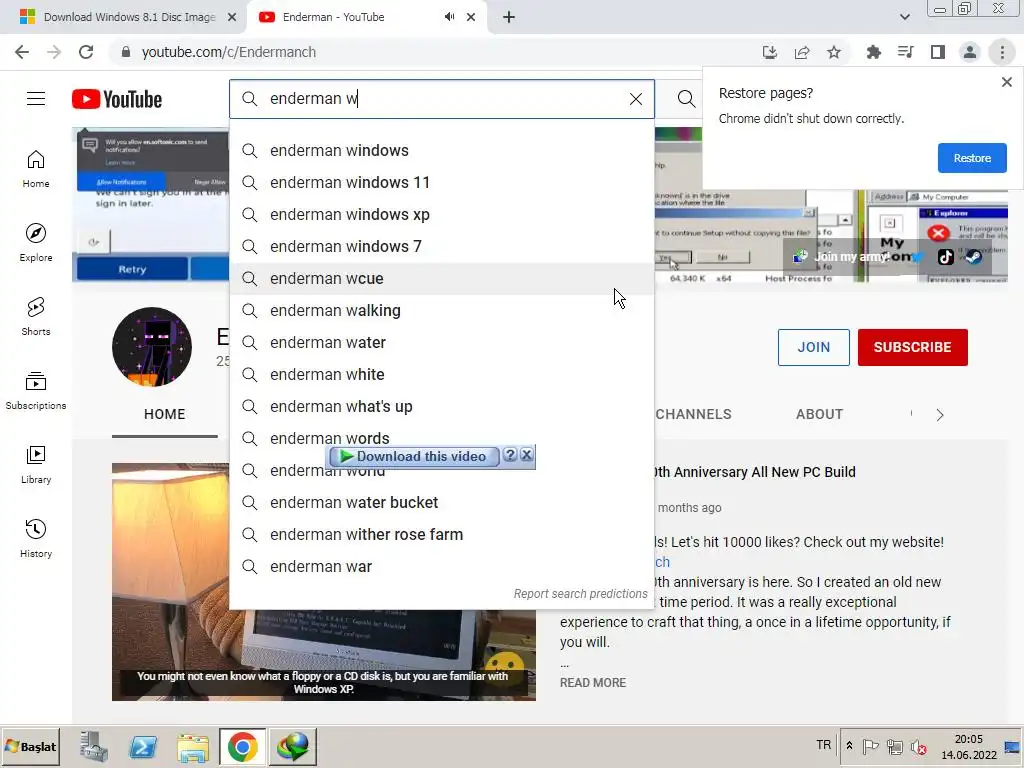Click Report search predictions

click(580, 594)
